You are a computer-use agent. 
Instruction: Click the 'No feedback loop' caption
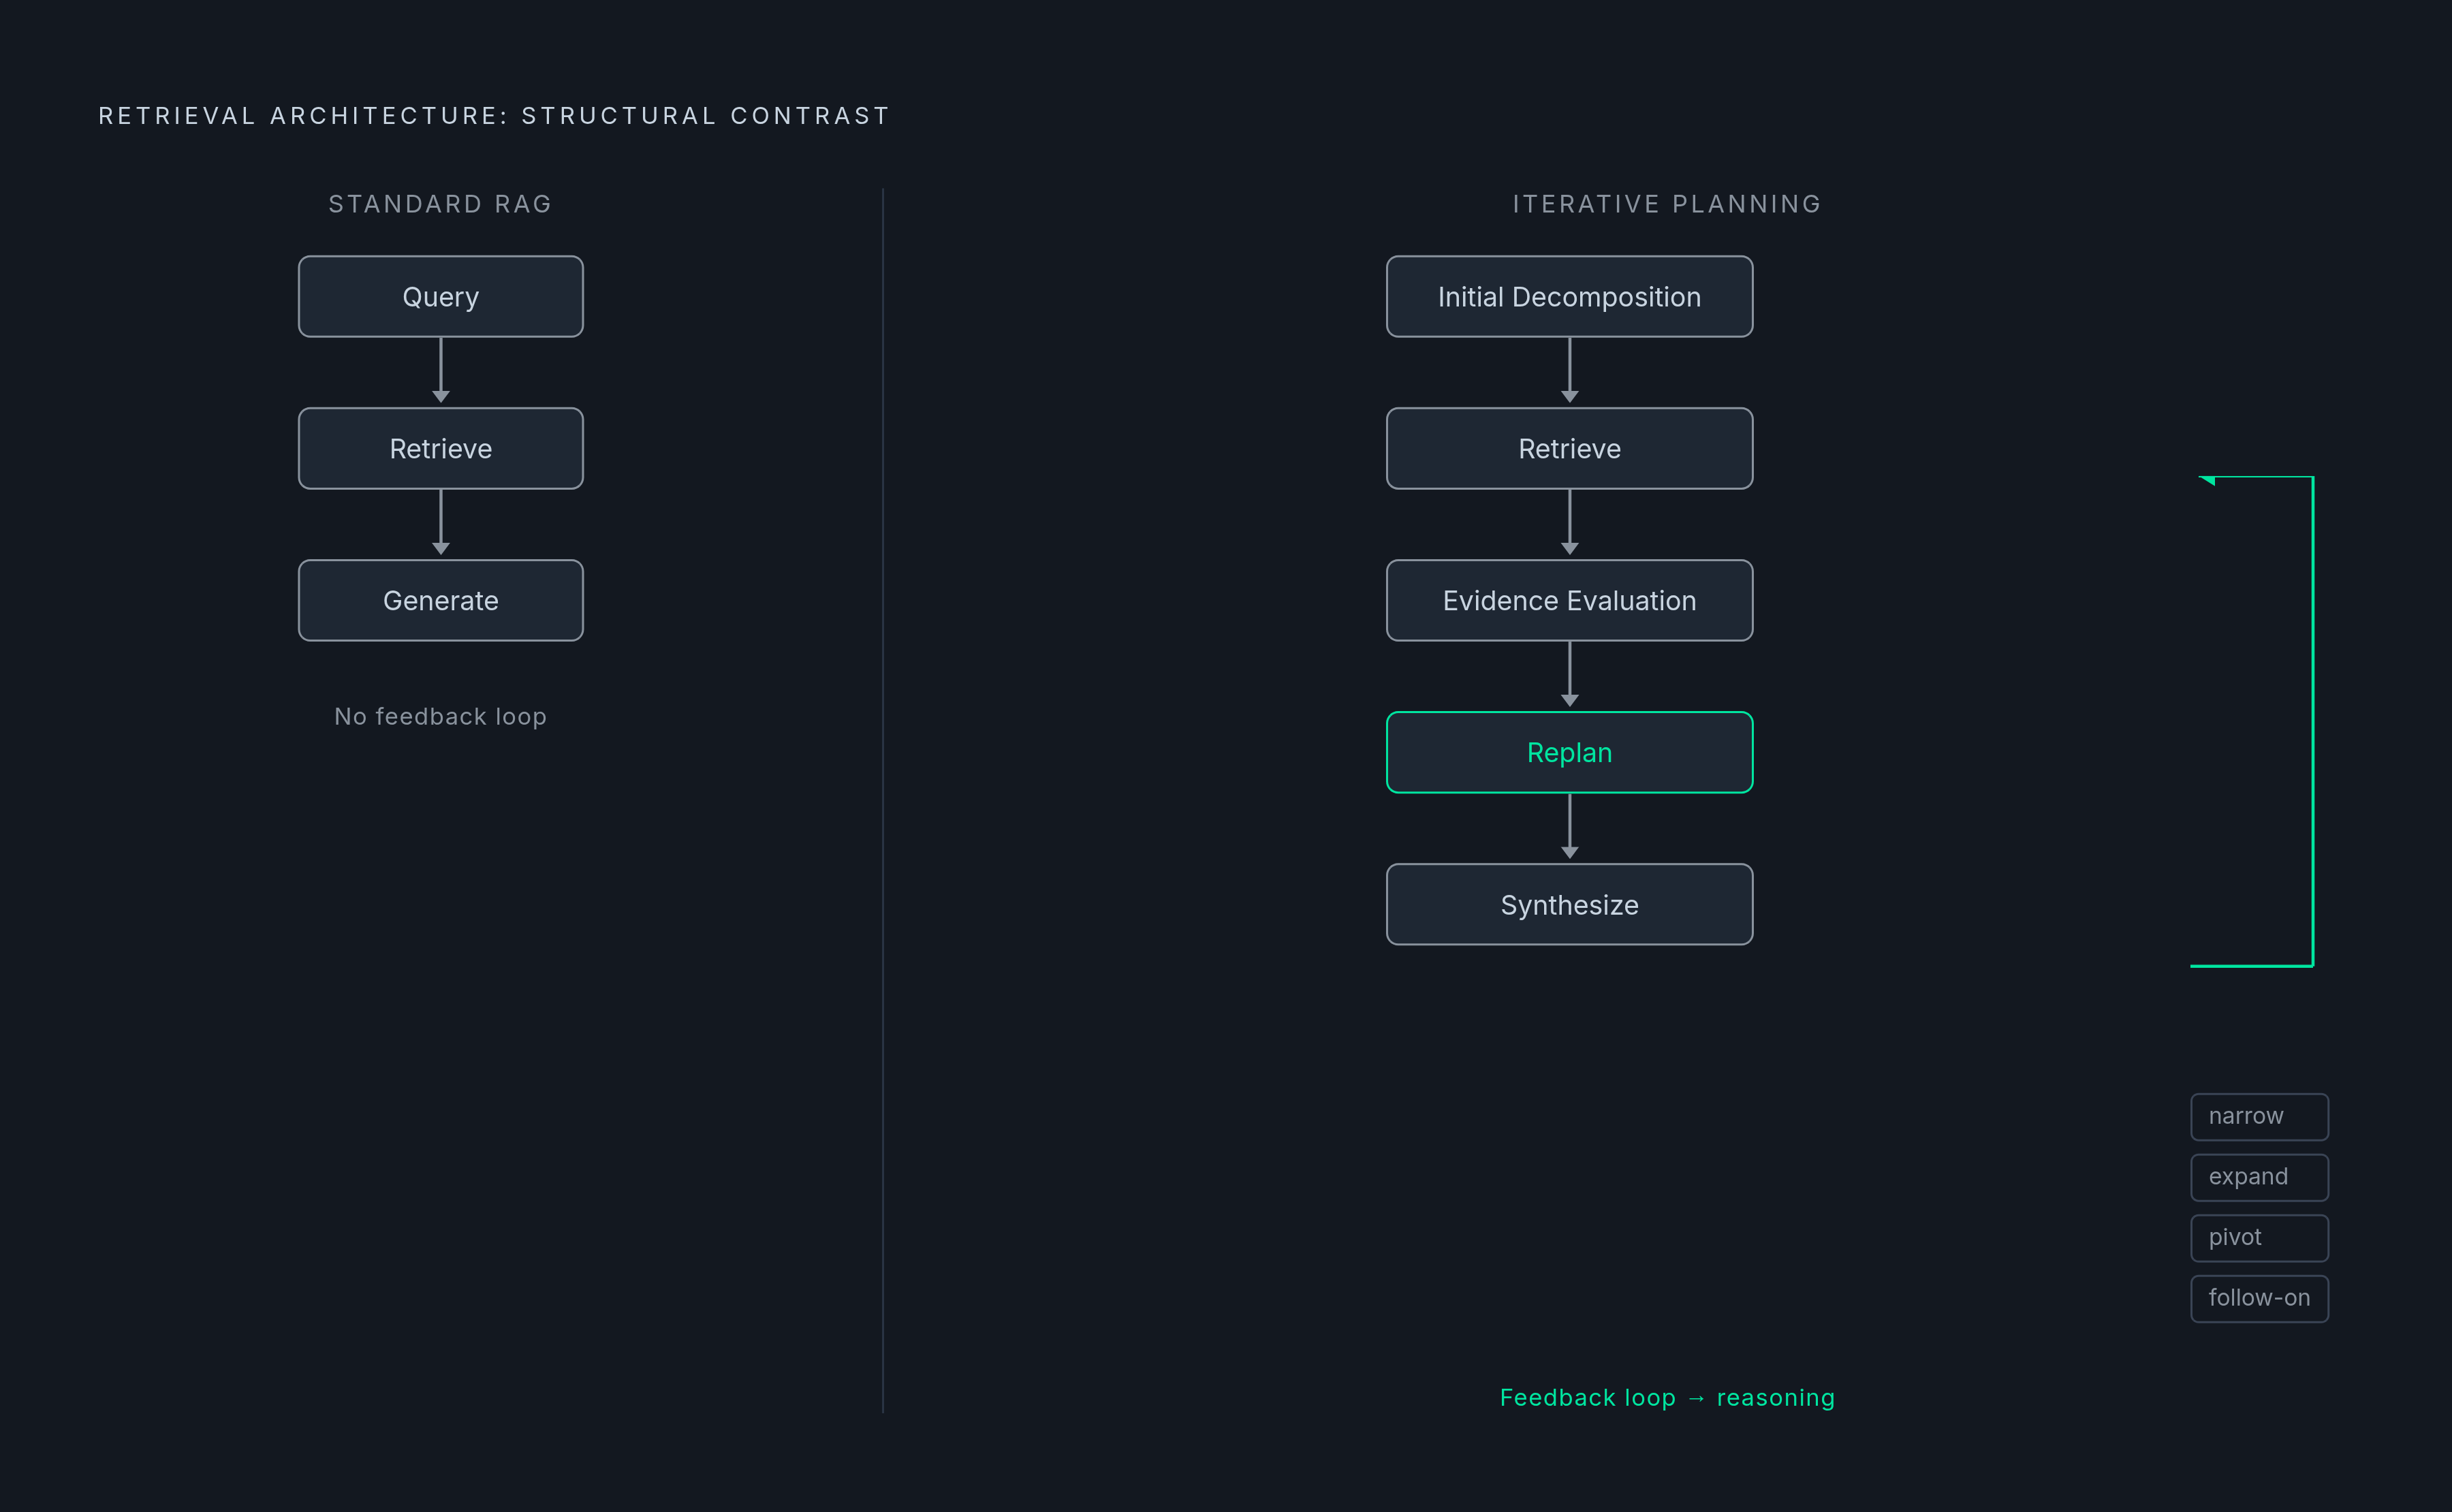click(x=440, y=716)
